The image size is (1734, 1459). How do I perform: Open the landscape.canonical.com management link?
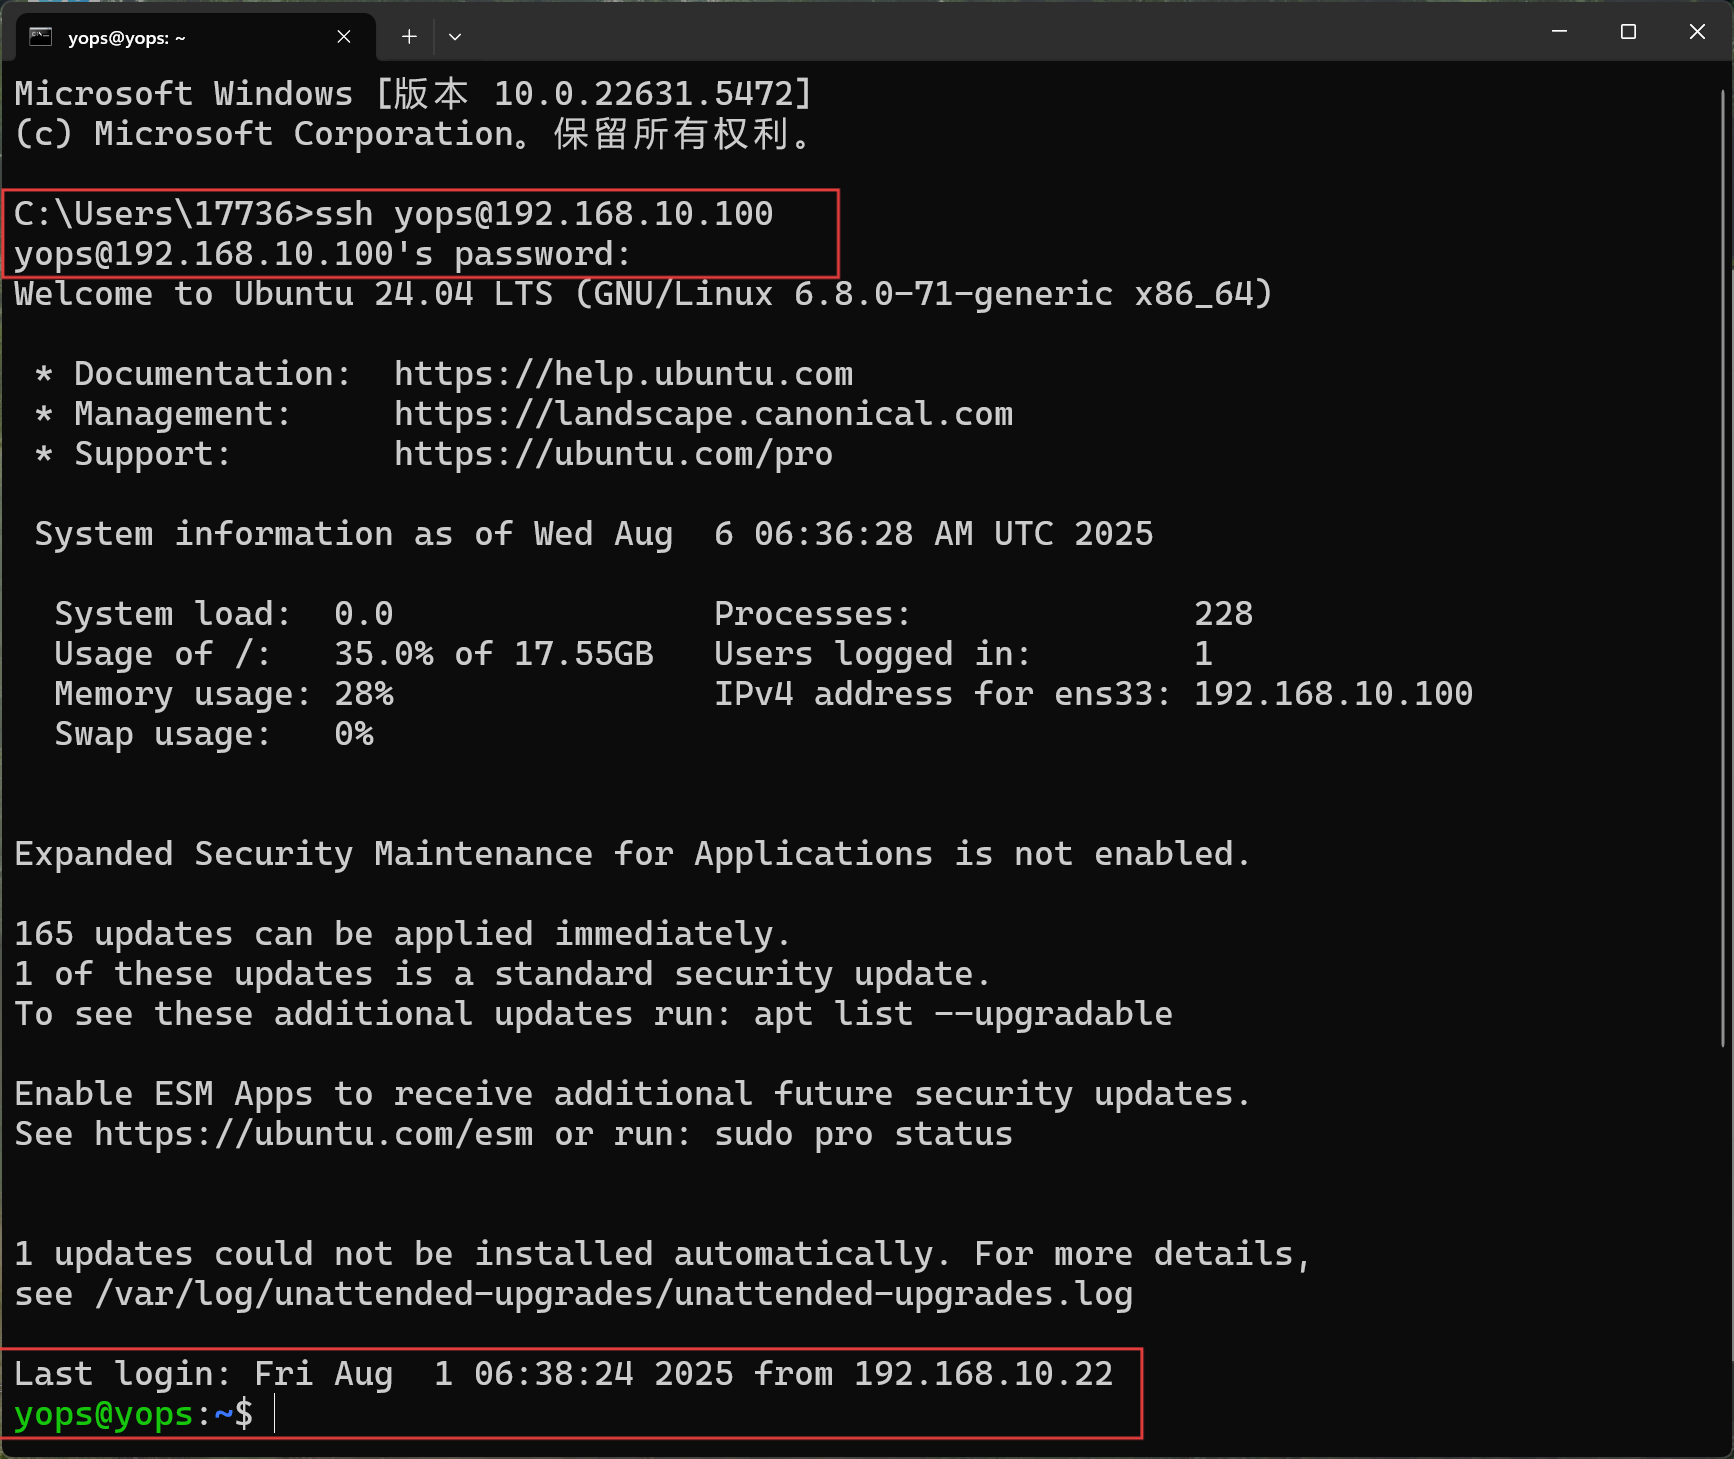point(703,414)
